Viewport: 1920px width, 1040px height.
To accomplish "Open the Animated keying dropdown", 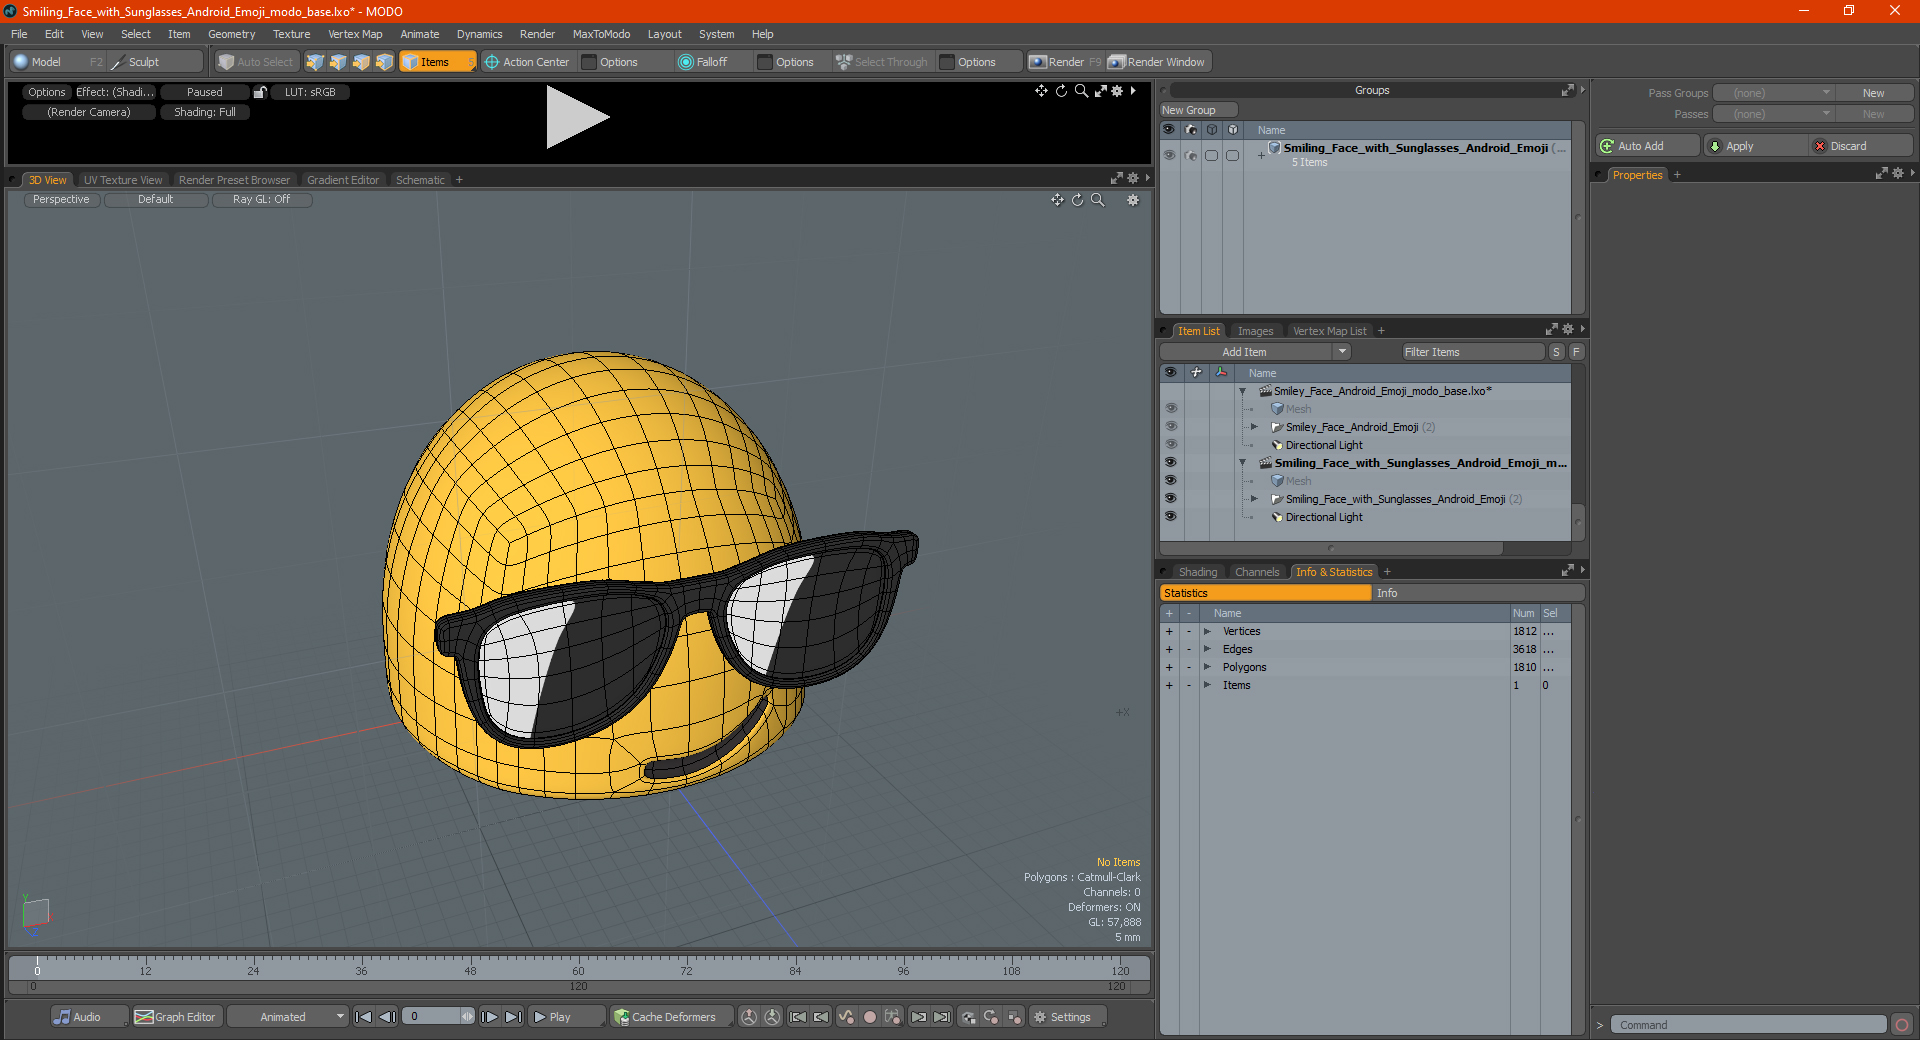I will point(288,1017).
